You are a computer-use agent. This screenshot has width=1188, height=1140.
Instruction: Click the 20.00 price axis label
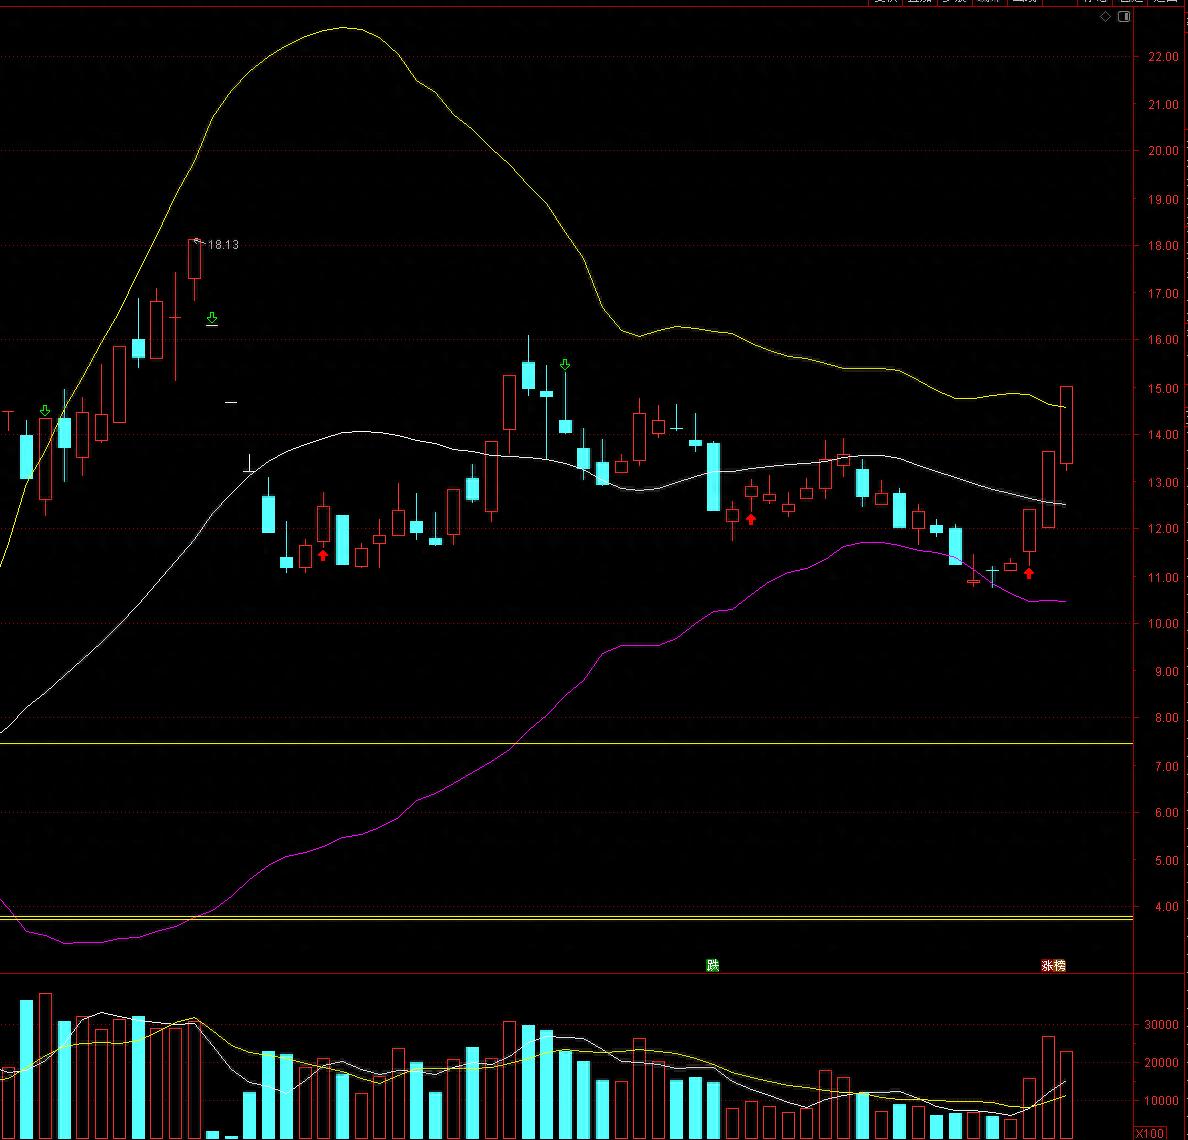click(x=1163, y=151)
